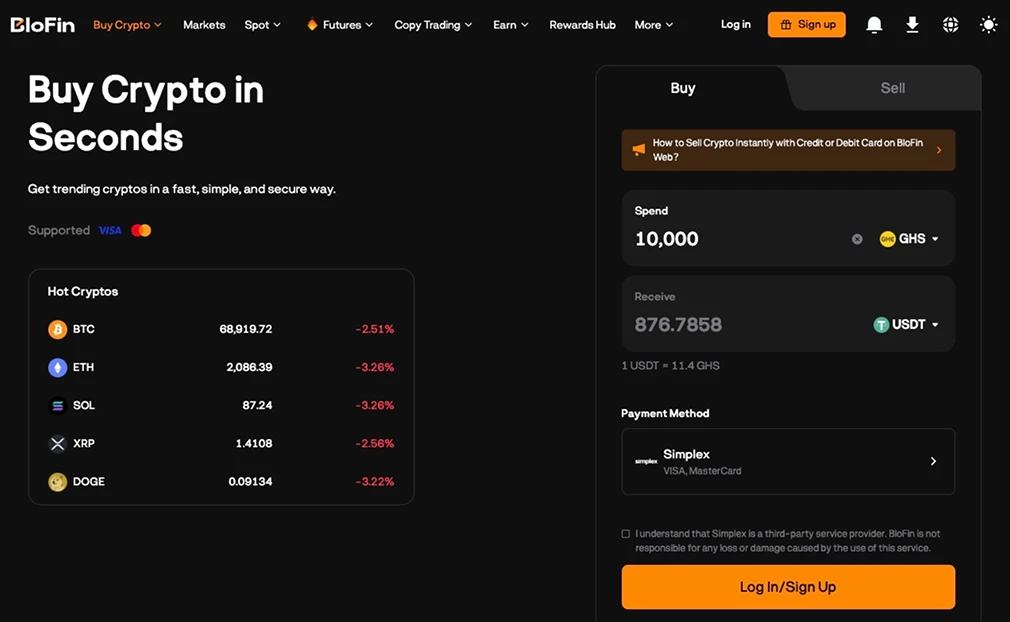1010x622 pixels.
Task: Open the announcement banner arrow
Action: 939,150
